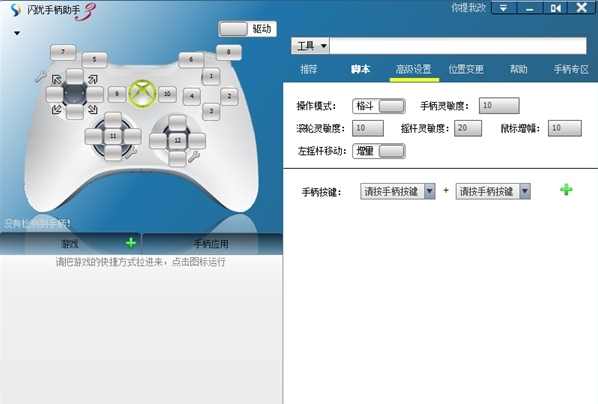Switch to 脚本 tab
The width and height of the screenshot is (598, 404).
tap(360, 69)
